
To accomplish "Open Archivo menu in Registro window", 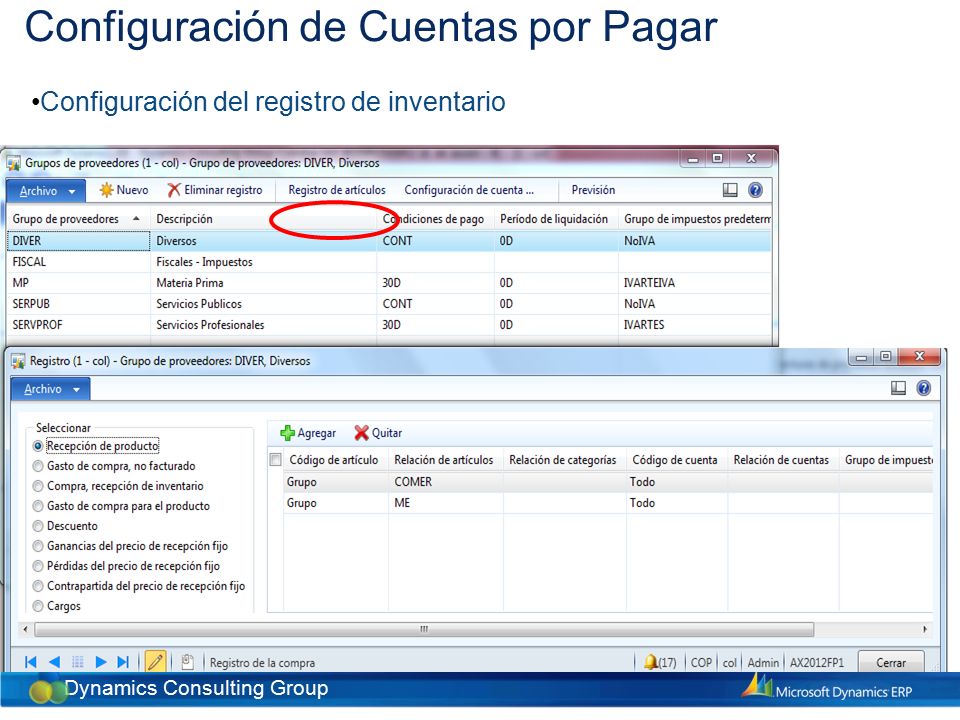I will [x=51, y=389].
